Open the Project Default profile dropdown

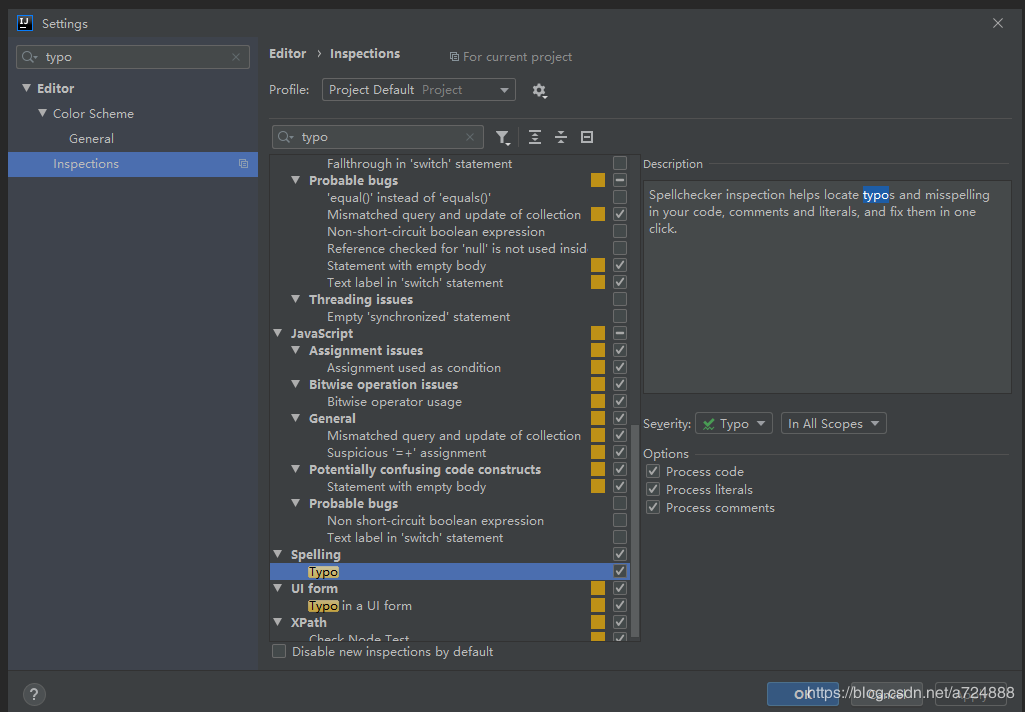coord(418,90)
